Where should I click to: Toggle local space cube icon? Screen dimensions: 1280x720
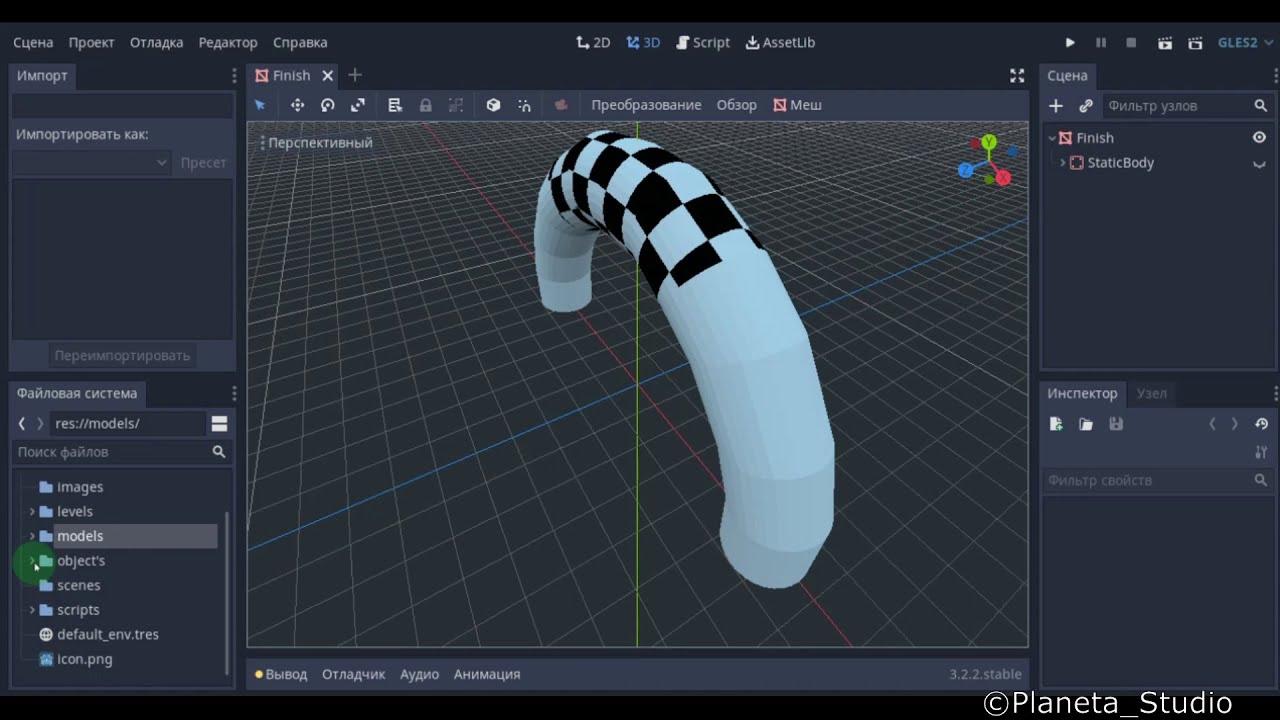(493, 105)
